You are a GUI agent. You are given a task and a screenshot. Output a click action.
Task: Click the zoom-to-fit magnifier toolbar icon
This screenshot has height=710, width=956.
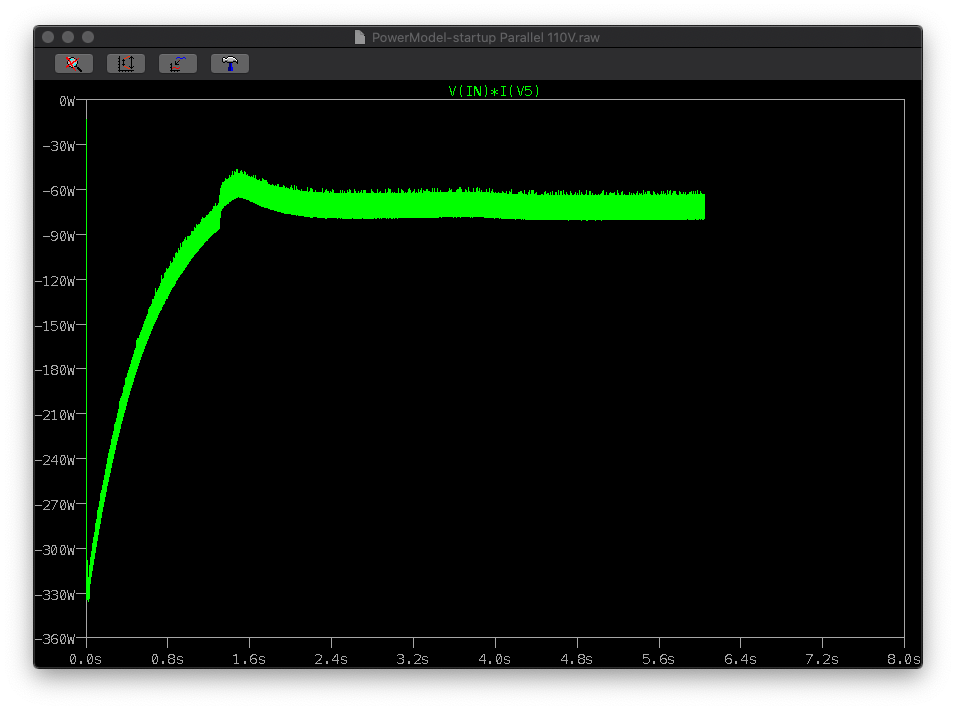[74, 63]
